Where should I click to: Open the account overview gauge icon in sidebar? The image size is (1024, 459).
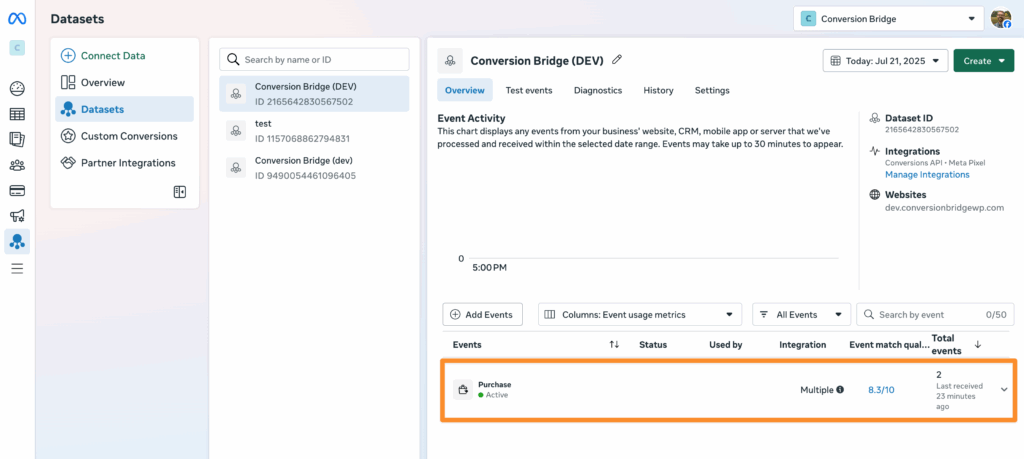[x=17, y=88]
